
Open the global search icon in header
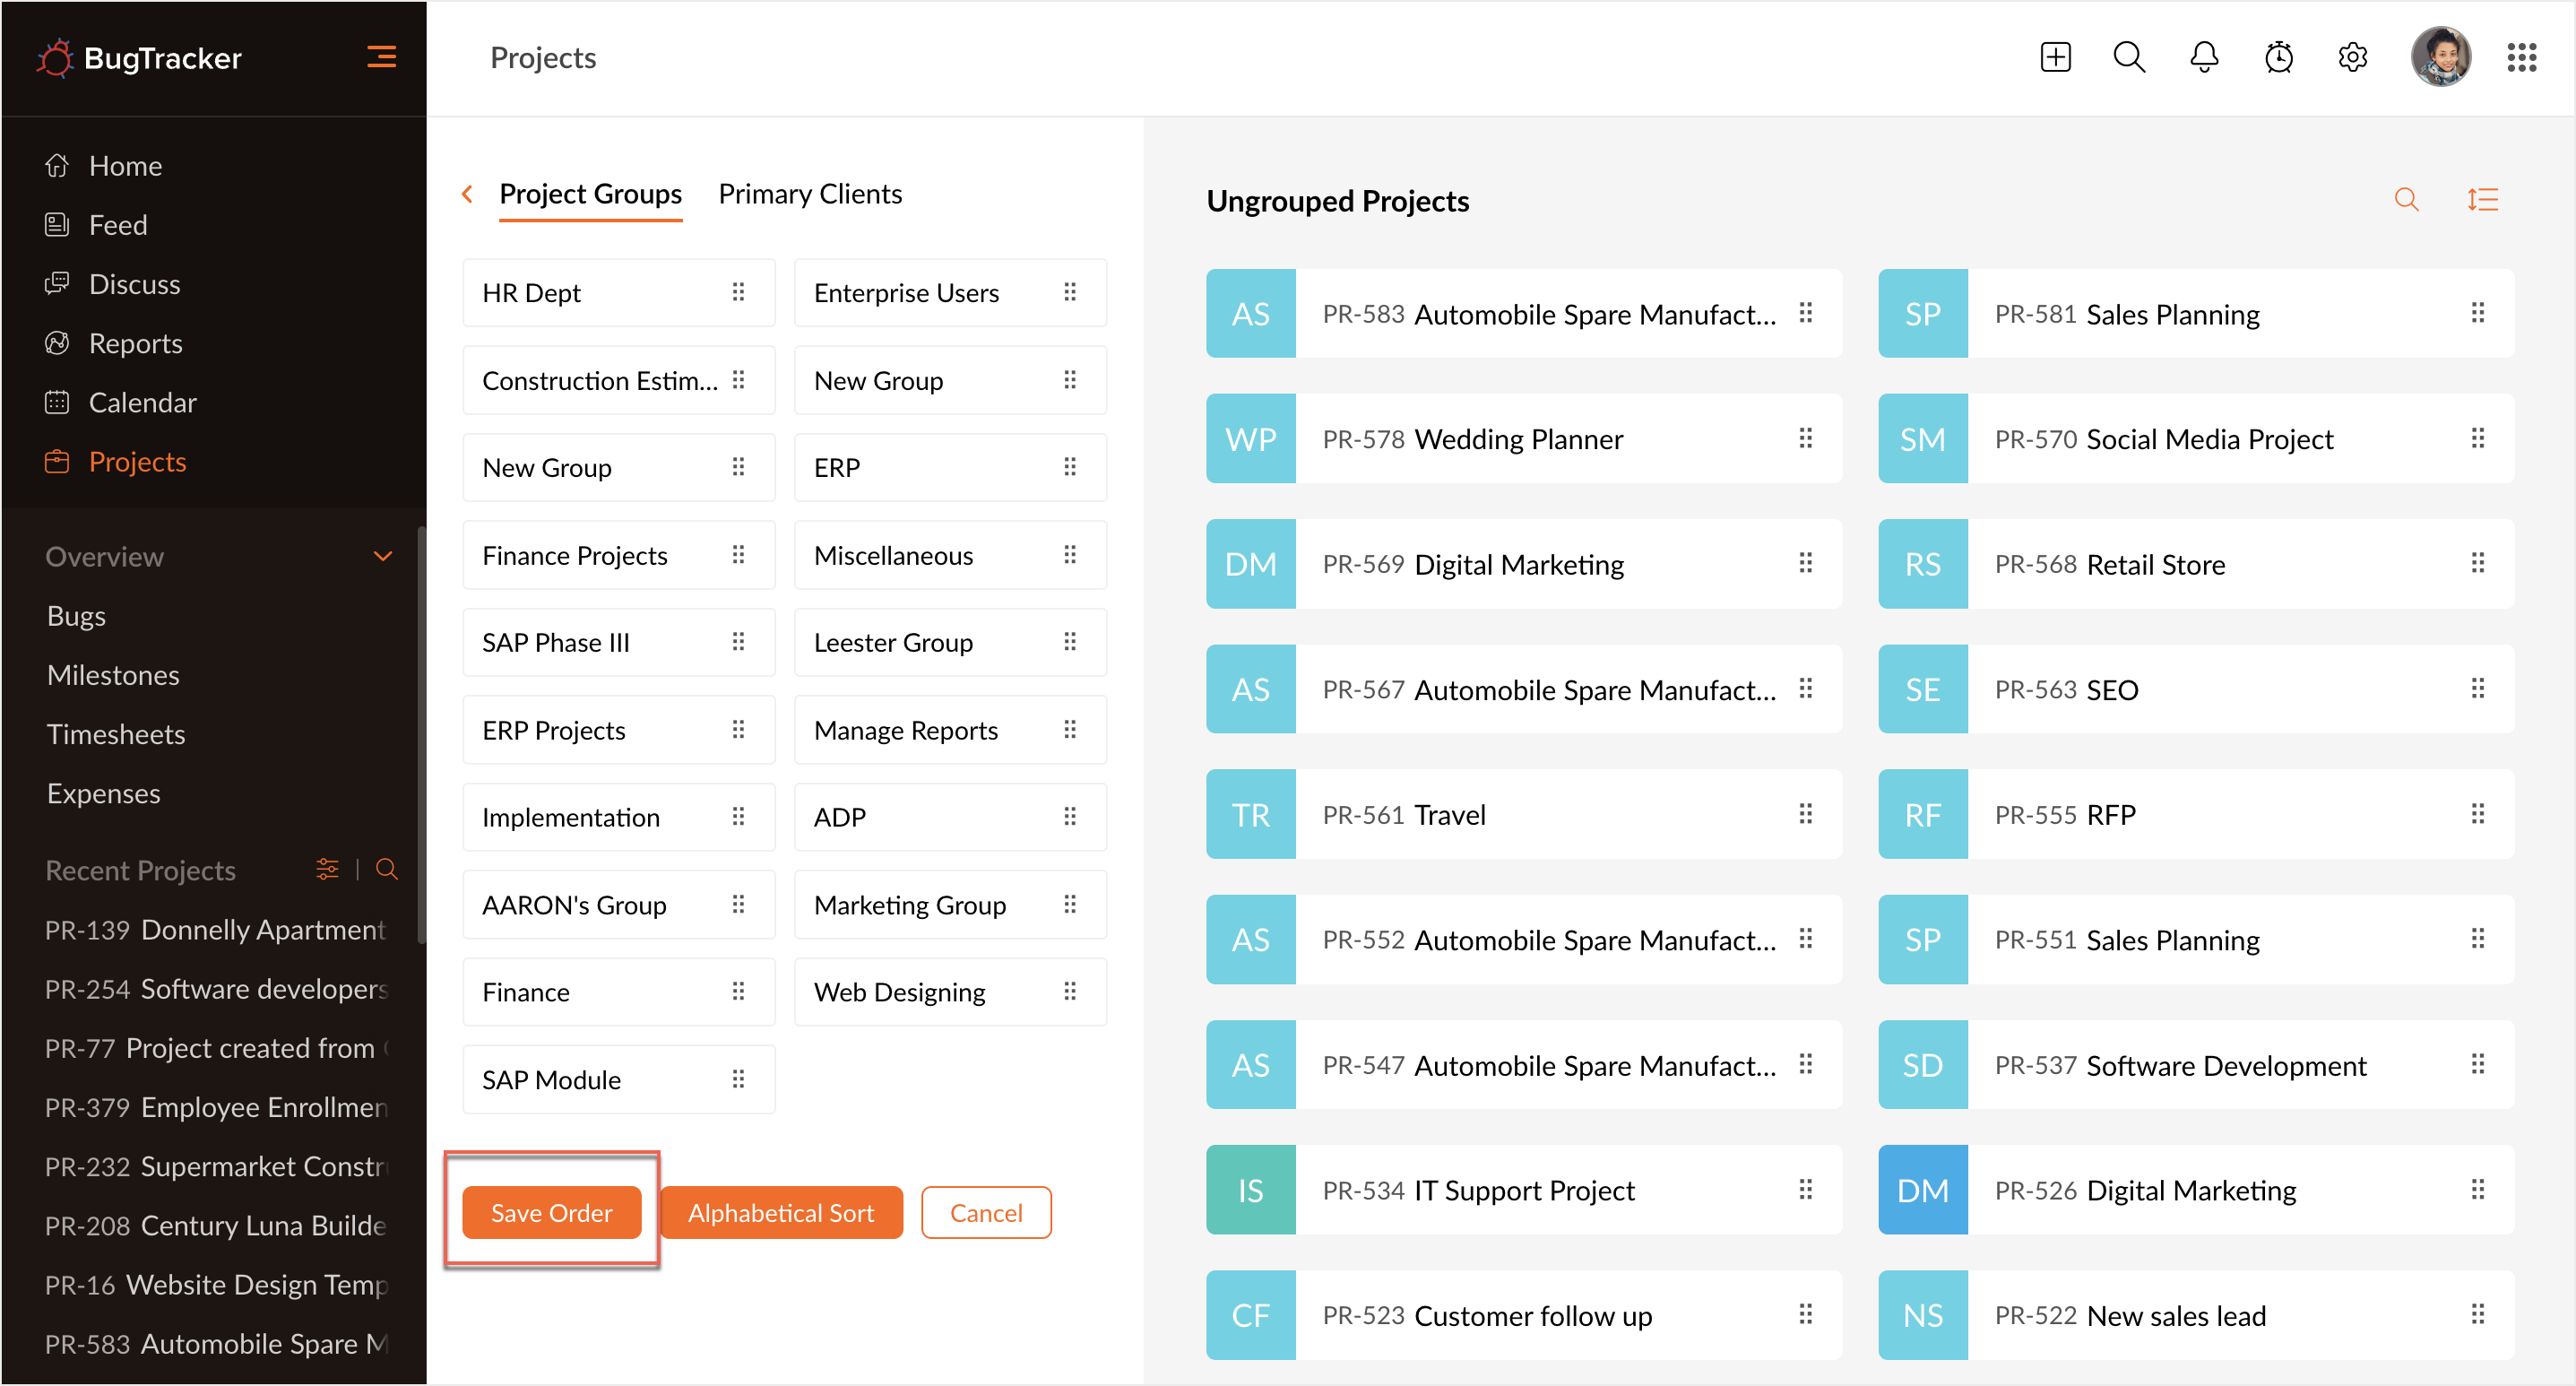(2129, 57)
